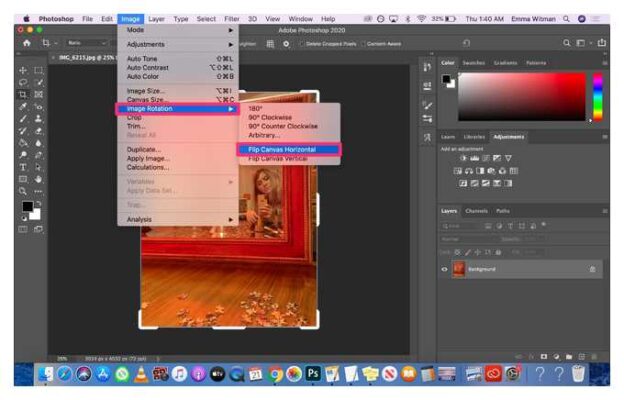Click the Straighten button in options bar
624x400 pixels.
[x=248, y=44]
